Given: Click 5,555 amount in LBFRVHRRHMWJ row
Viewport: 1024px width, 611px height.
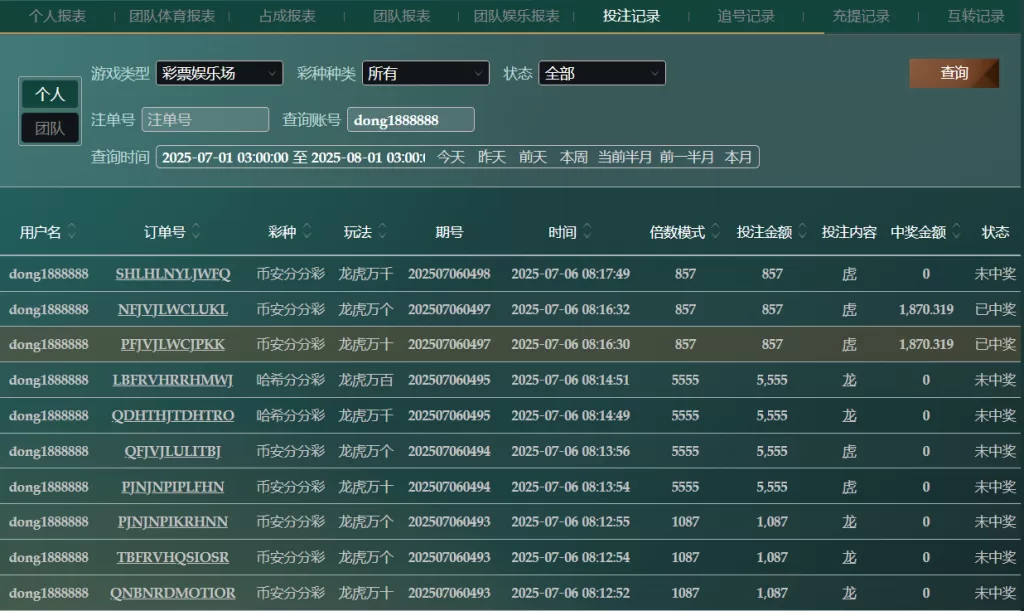Looking at the screenshot, I should pyautogui.click(x=772, y=380).
